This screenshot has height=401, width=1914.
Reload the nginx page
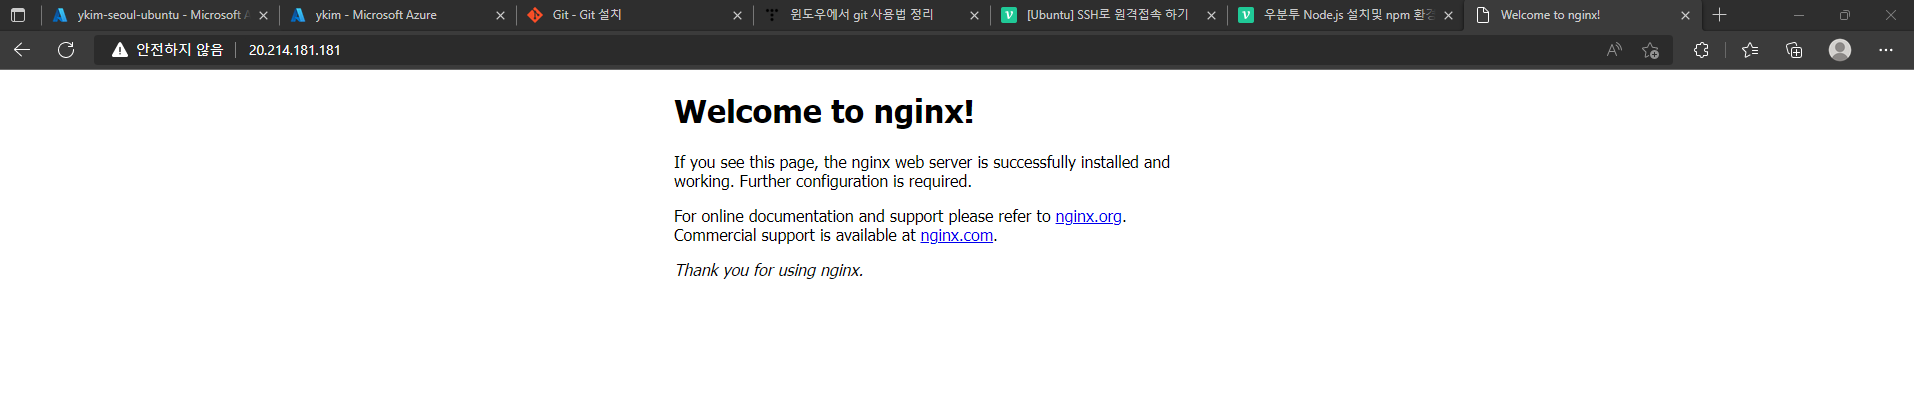(x=66, y=50)
